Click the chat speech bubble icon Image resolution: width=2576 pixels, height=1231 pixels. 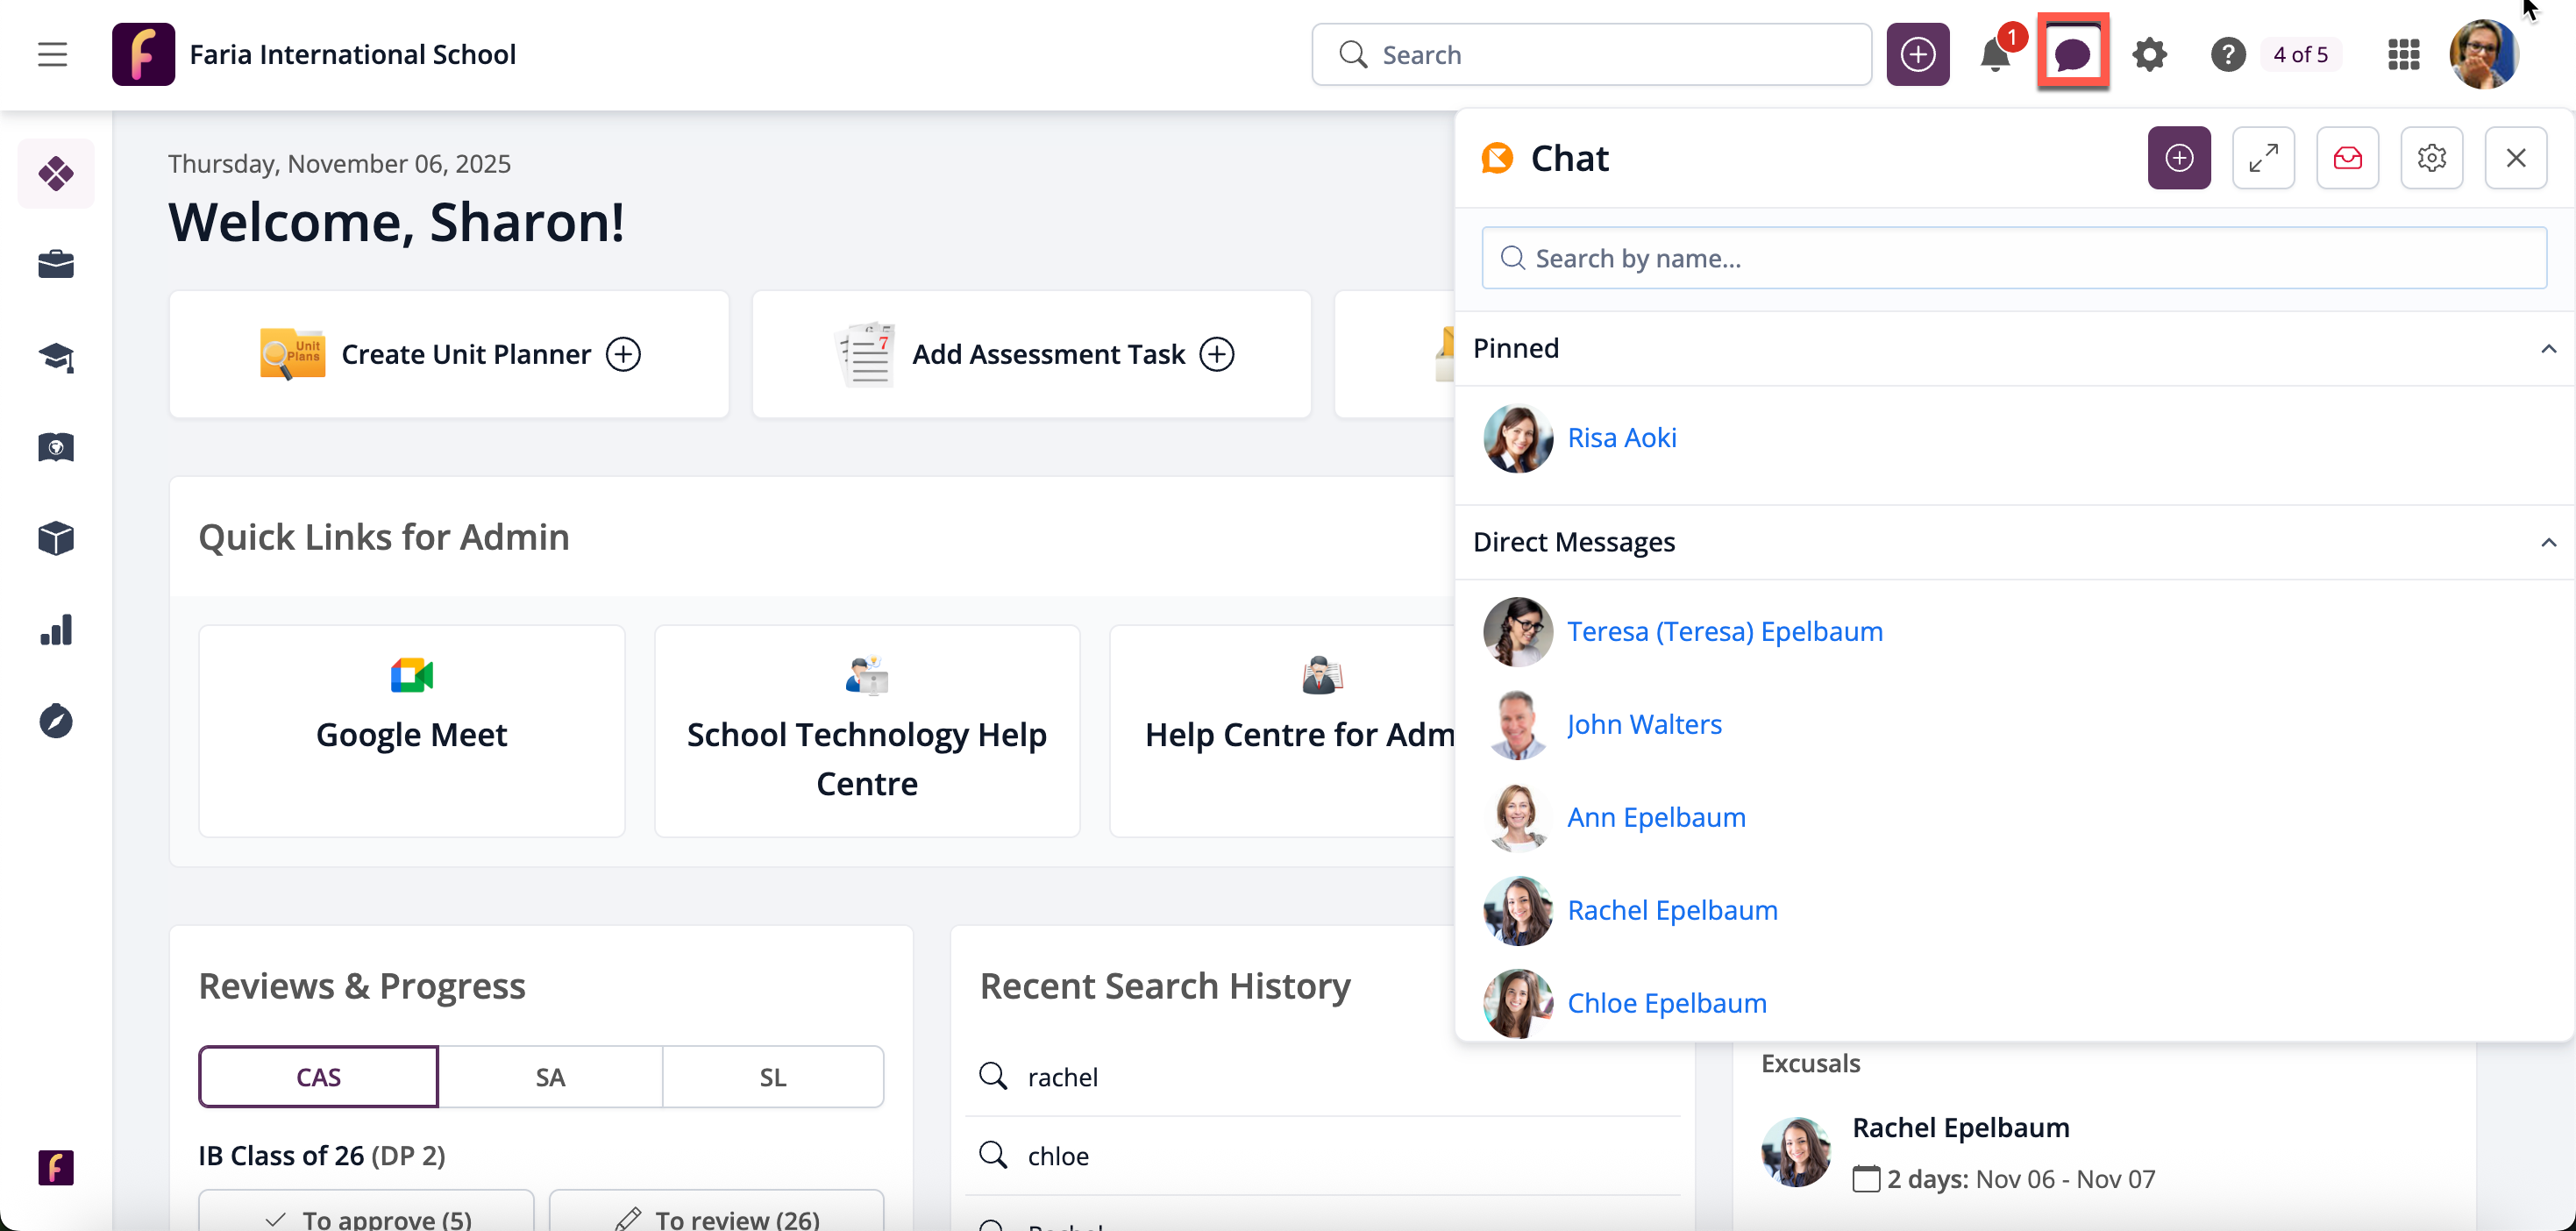click(x=2072, y=54)
